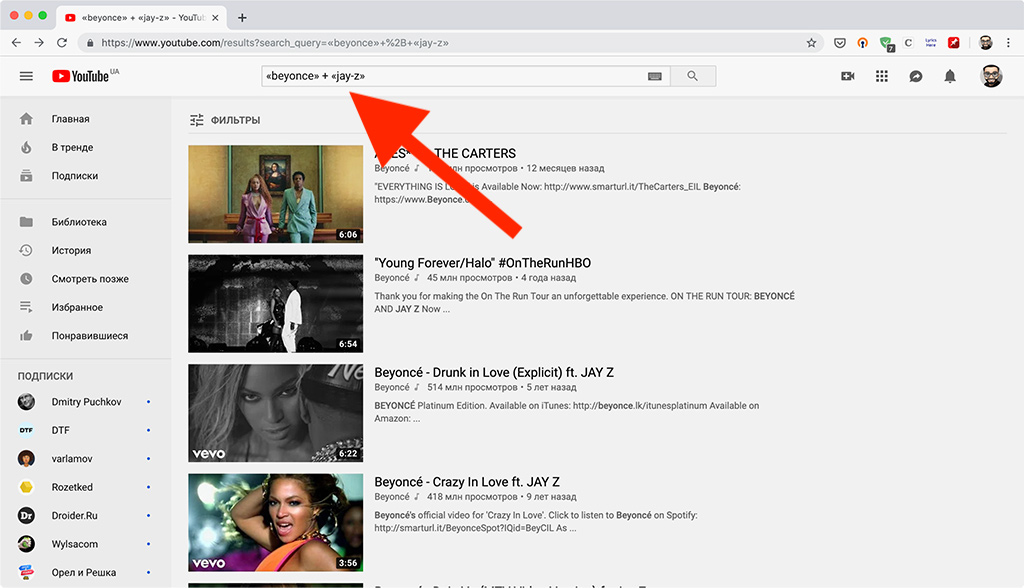Open Beyoncé - Crazy In Love ft. JAY Z title
The width and height of the screenshot is (1024, 588).
467,482
